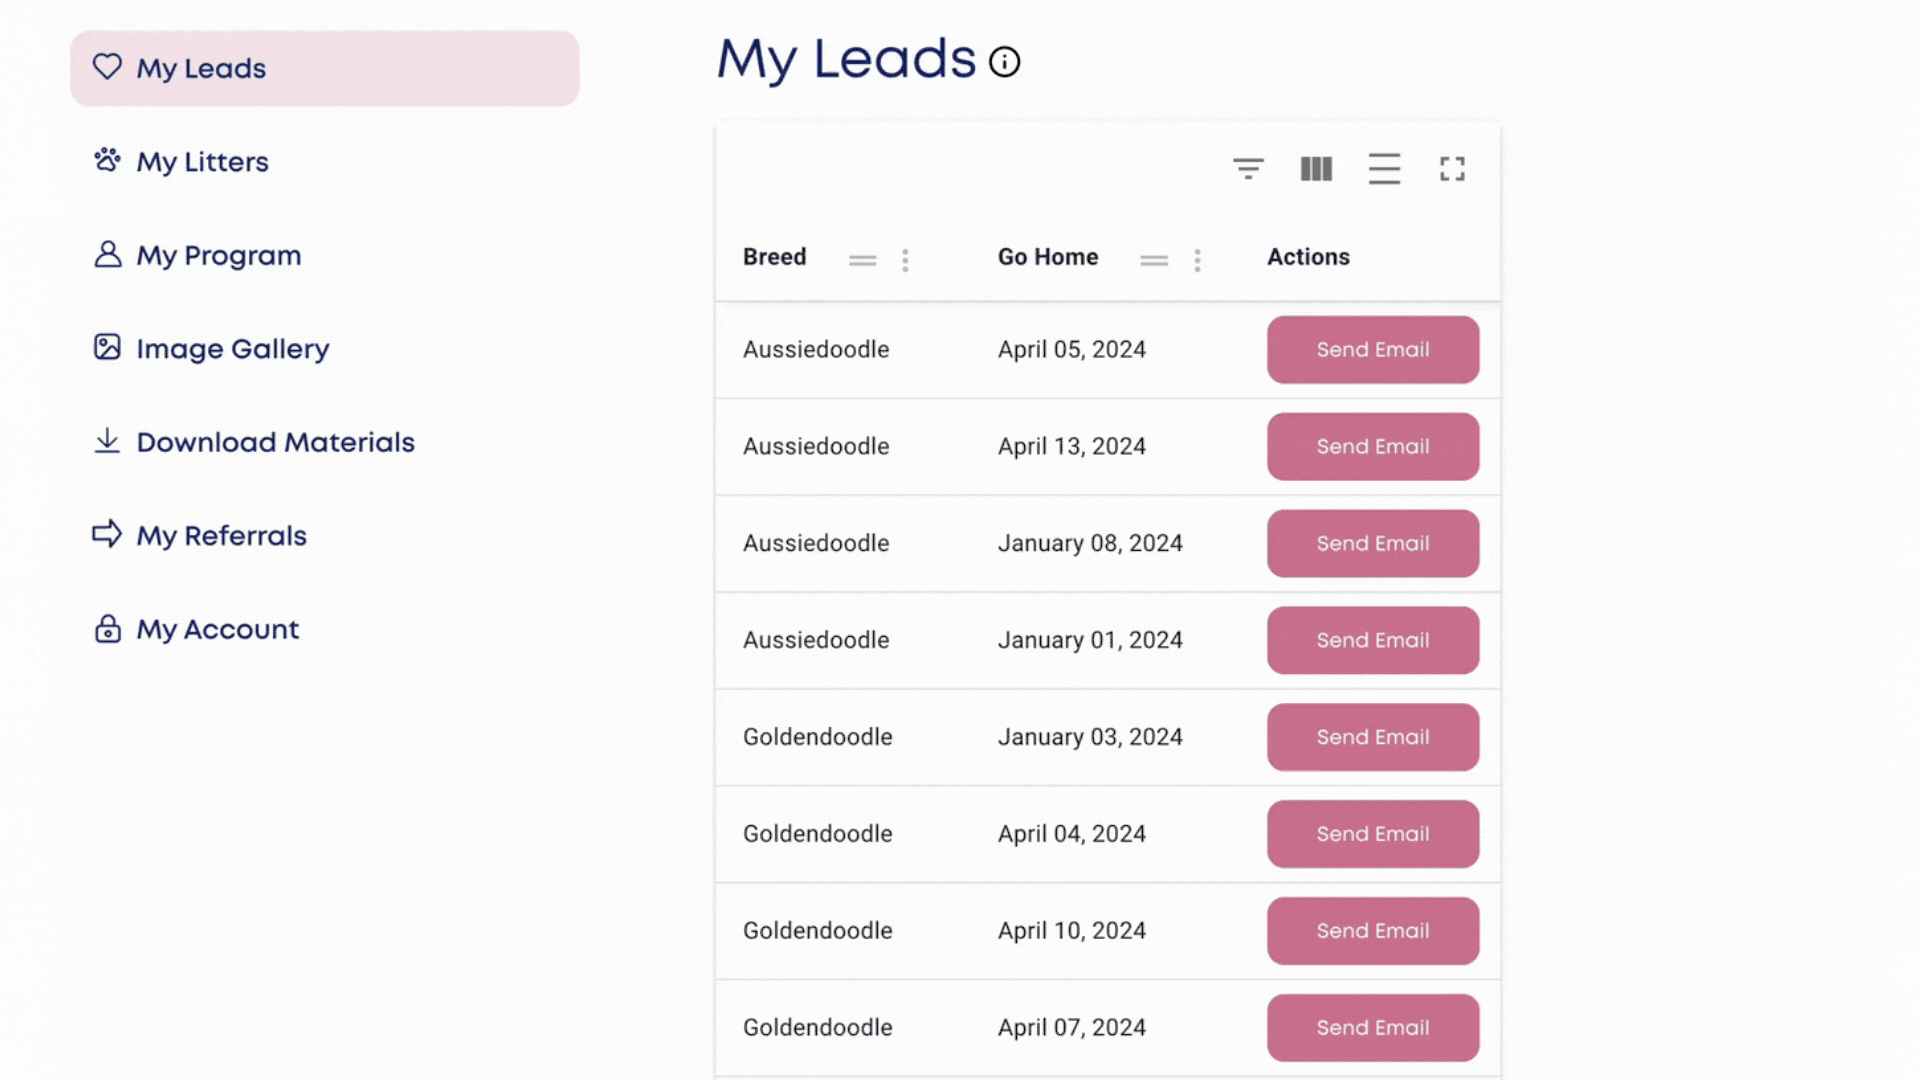The image size is (1920, 1080).
Task: Sort table by Breed column header
Action: tap(774, 257)
